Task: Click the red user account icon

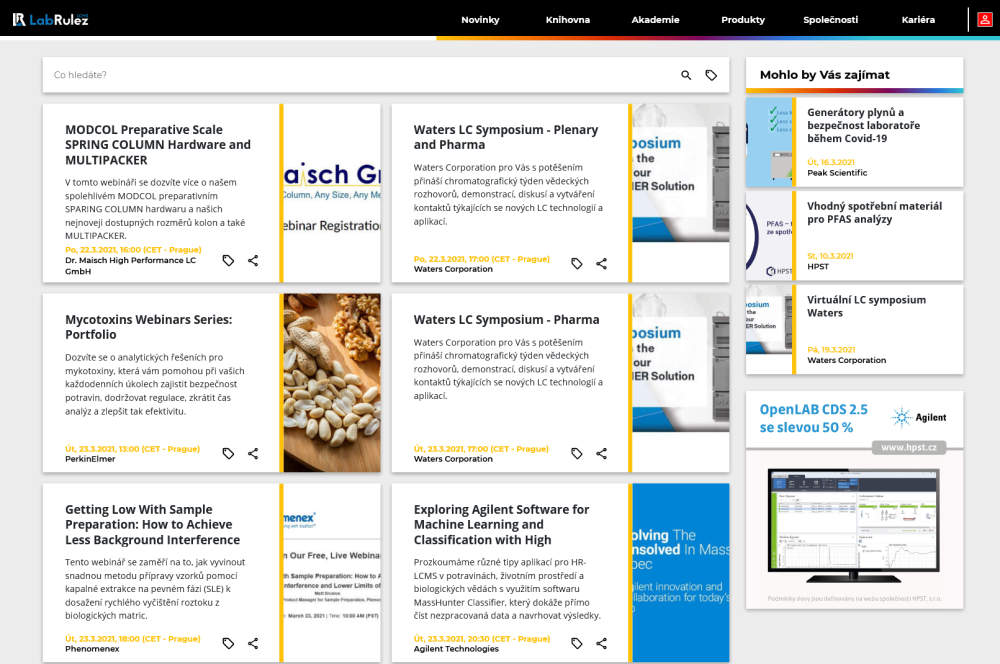Action: [985, 20]
